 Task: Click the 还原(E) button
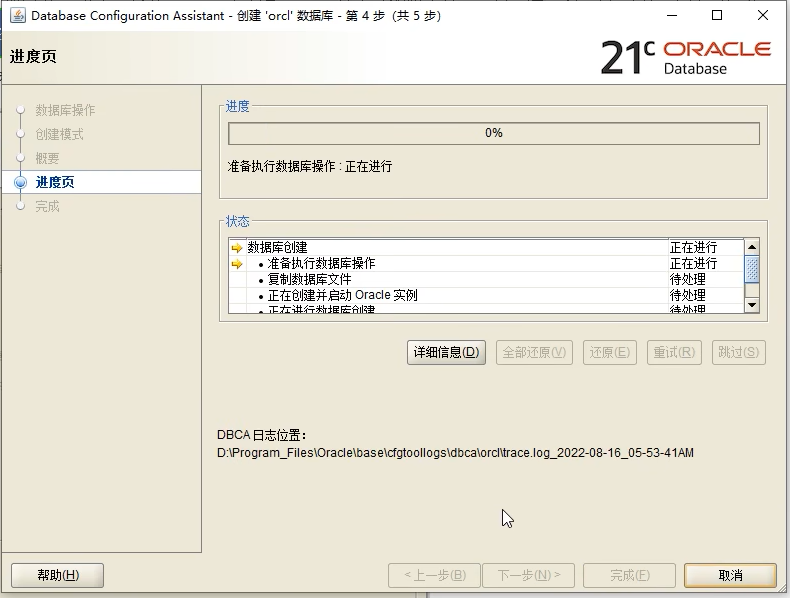pyautogui.click(x=610, y=352)
